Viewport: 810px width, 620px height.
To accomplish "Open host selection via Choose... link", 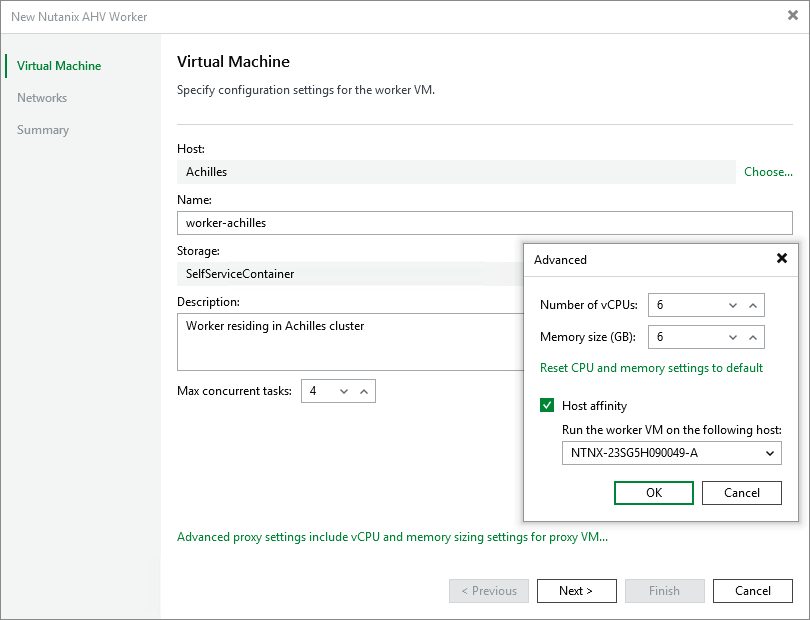I will 767,172.
